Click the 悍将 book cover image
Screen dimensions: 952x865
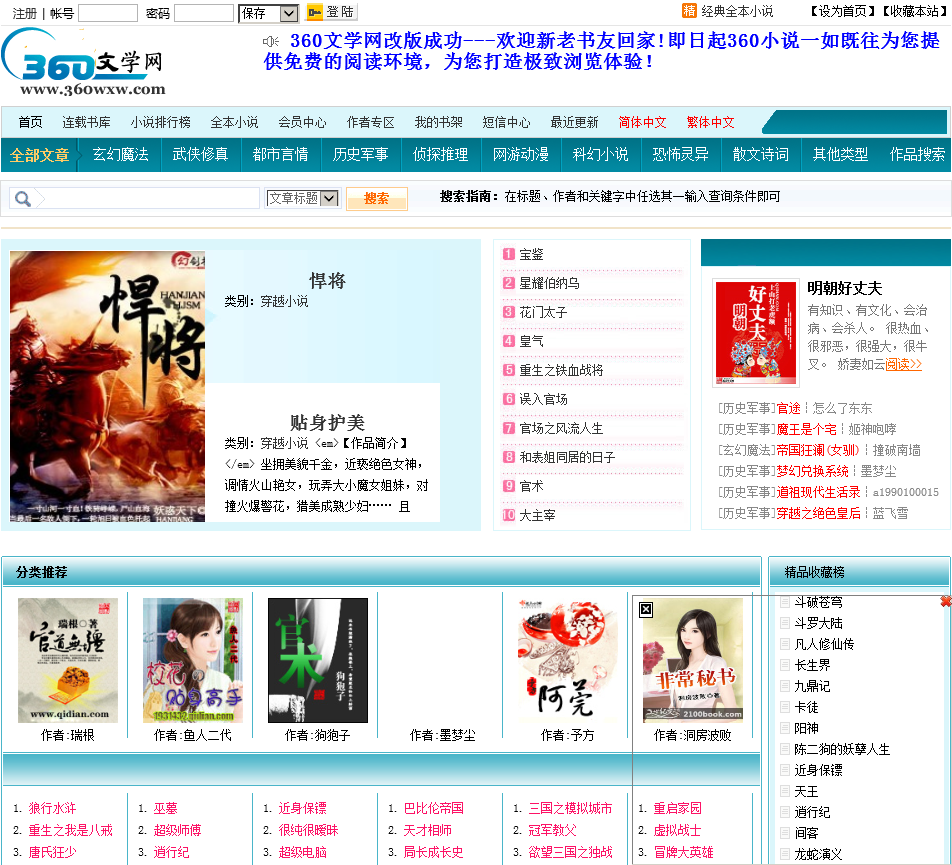click(x=107, y=386)
